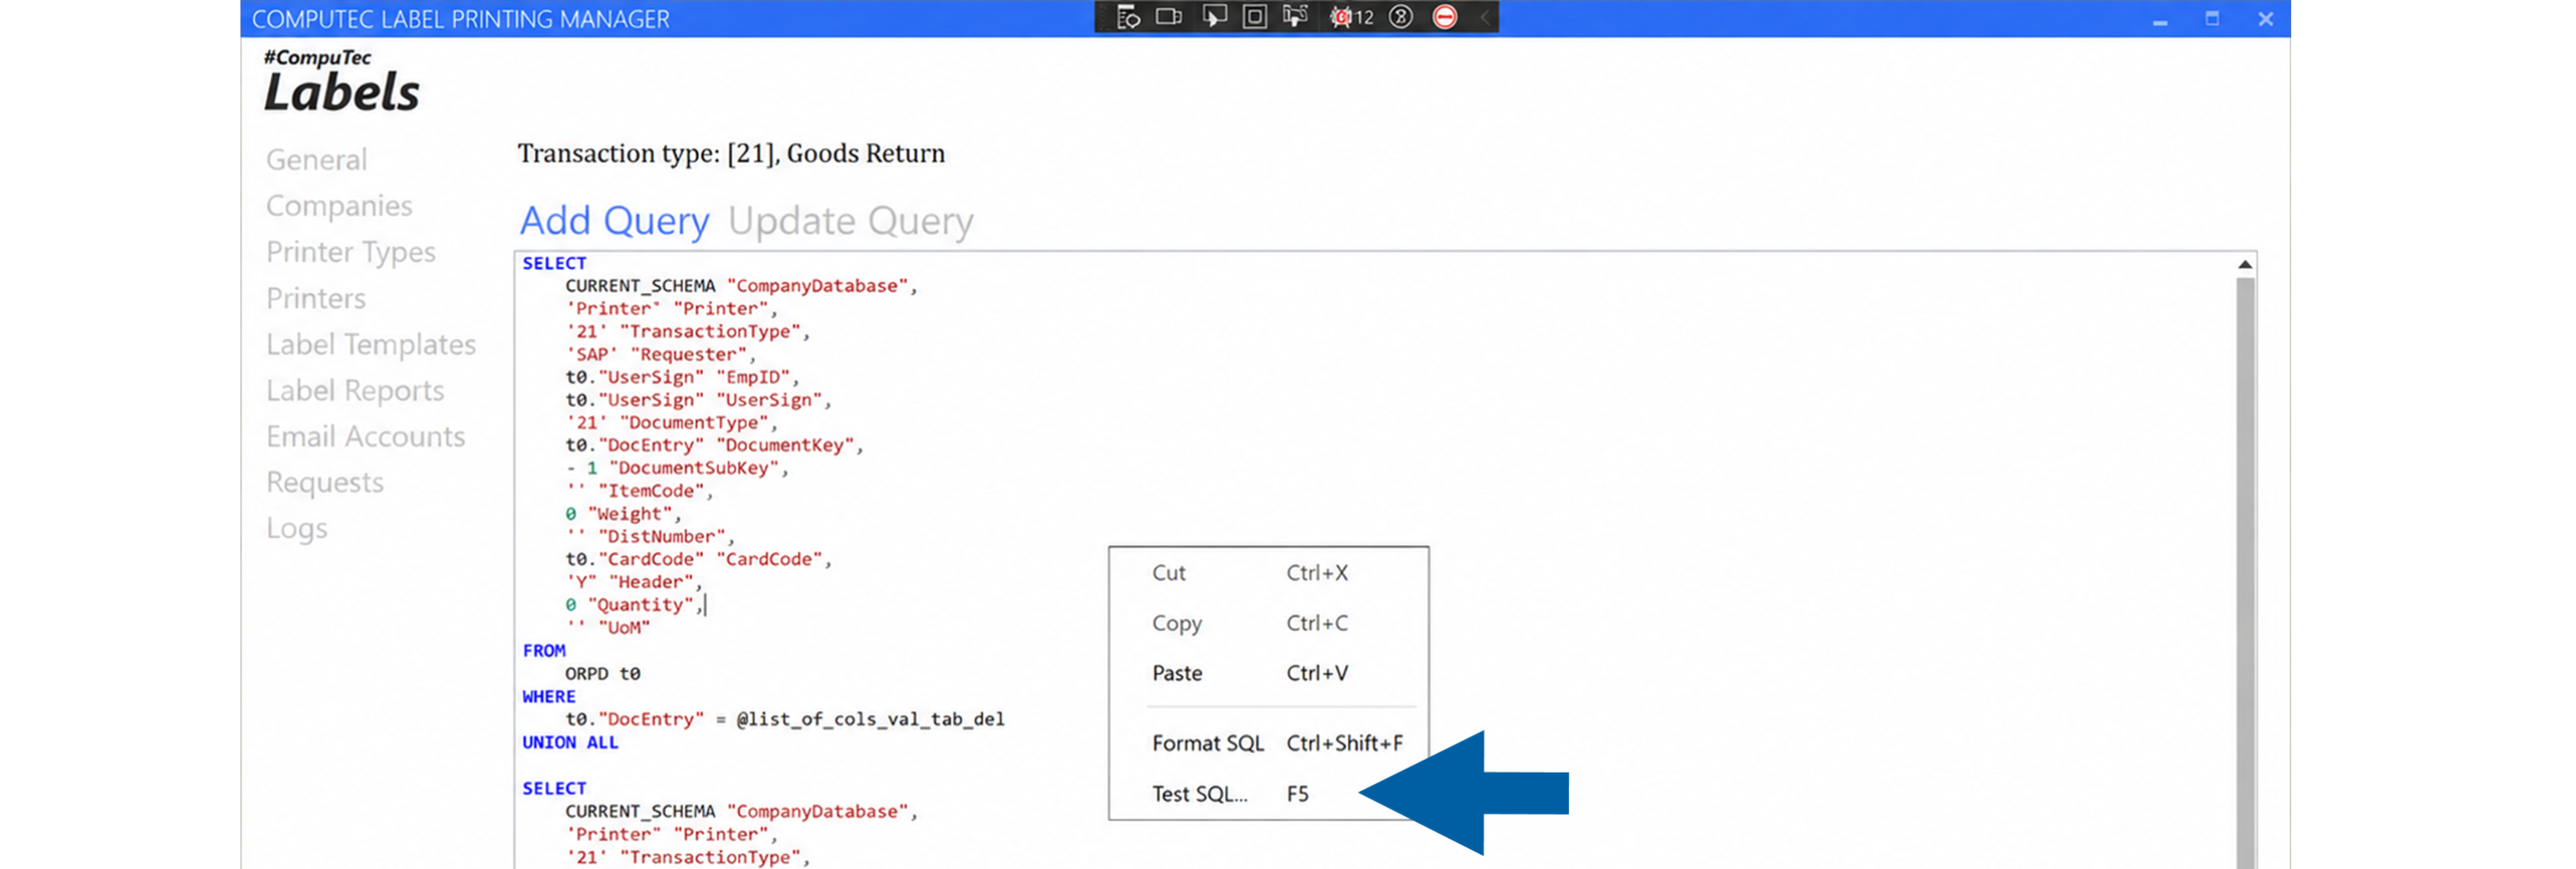Screen dimensions: 2576x869
Task: Collapse the debug toolbar with the chevron
Action: coord(1485,17)
